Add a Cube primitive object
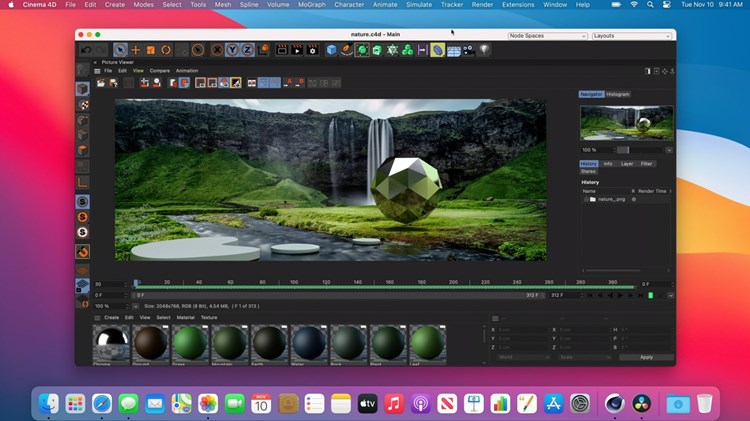This screenshot has width=750, height=421. click(331, 50)
